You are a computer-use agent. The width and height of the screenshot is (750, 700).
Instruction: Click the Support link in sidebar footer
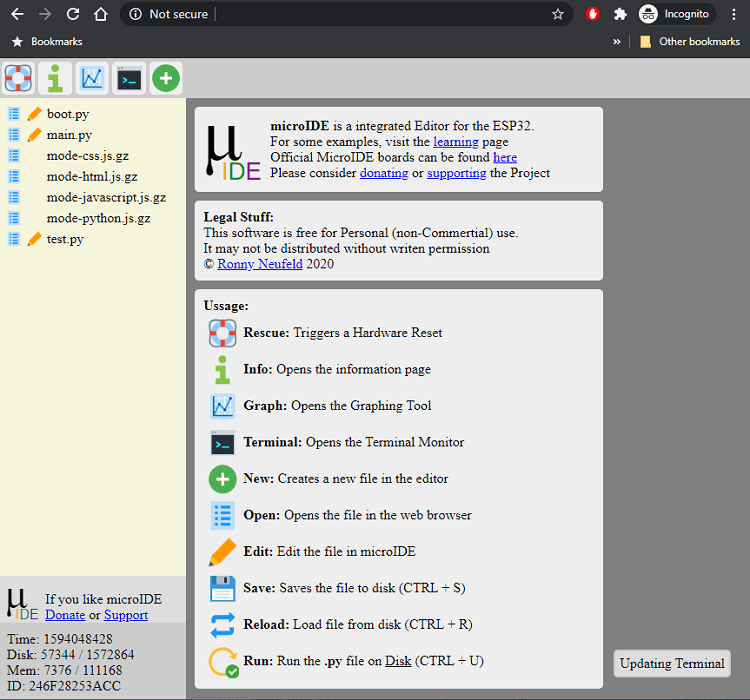(126, 615)
